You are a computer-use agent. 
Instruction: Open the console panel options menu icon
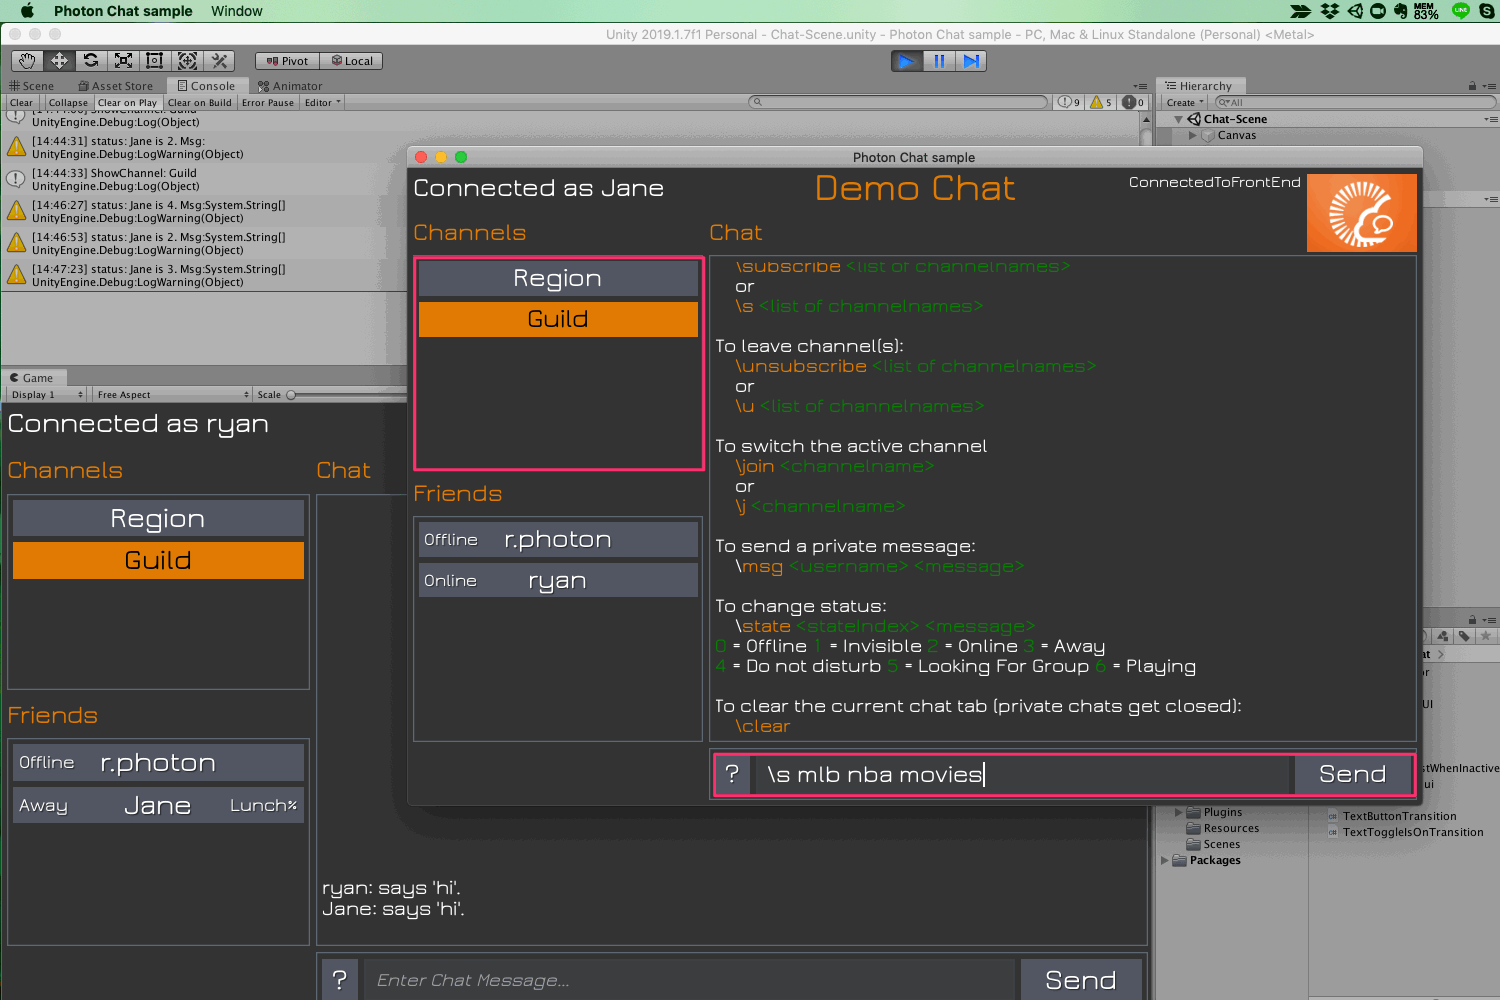point(1140,86)
